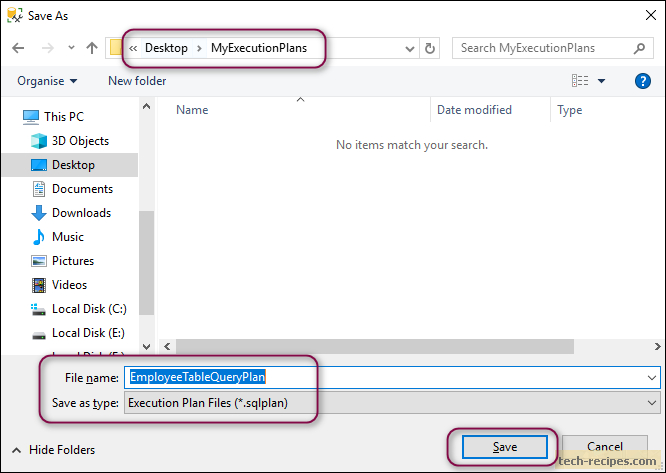
Task: Close the Save As dialog
Action: click(651, 15)
